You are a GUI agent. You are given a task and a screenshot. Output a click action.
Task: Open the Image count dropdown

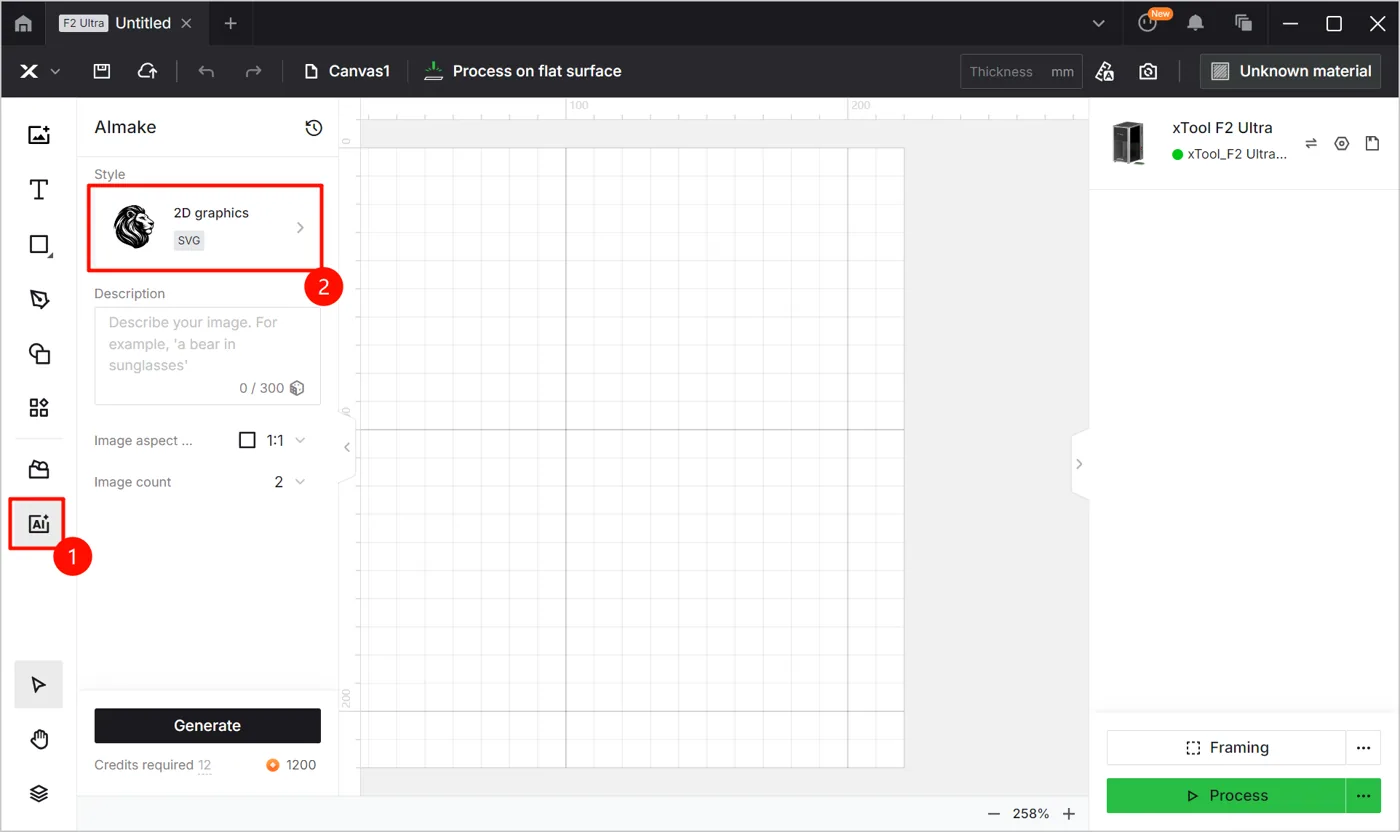tap(290, 482)
